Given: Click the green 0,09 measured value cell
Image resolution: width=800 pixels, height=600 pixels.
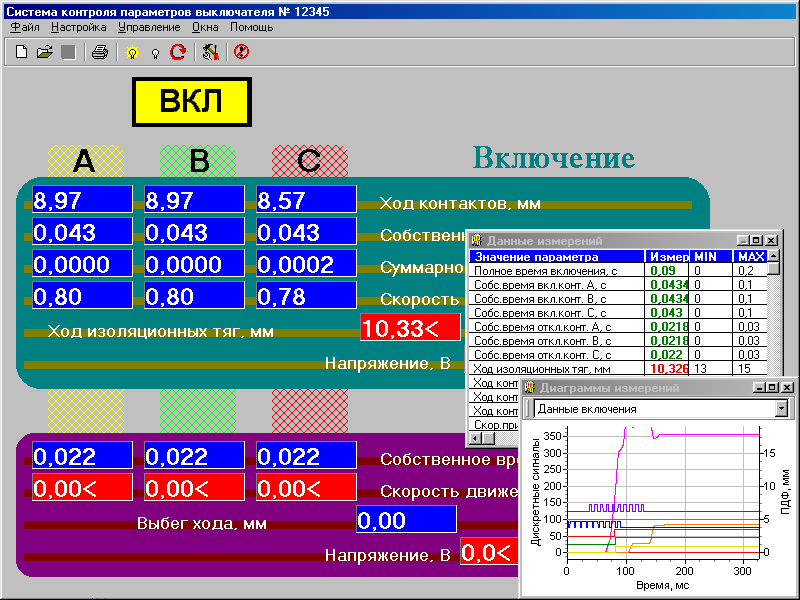Looking at the screenshot, I should pos(667,270).
